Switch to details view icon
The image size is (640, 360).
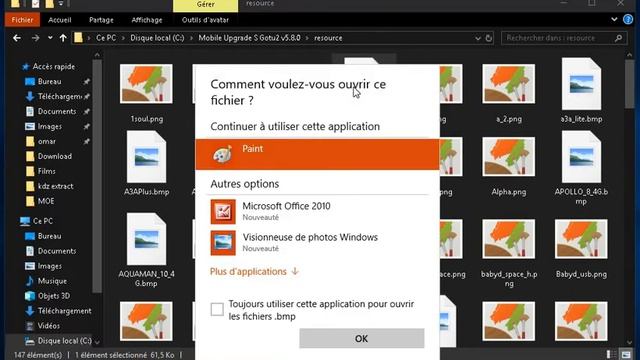pyautogui.click(x=611, y=354)
